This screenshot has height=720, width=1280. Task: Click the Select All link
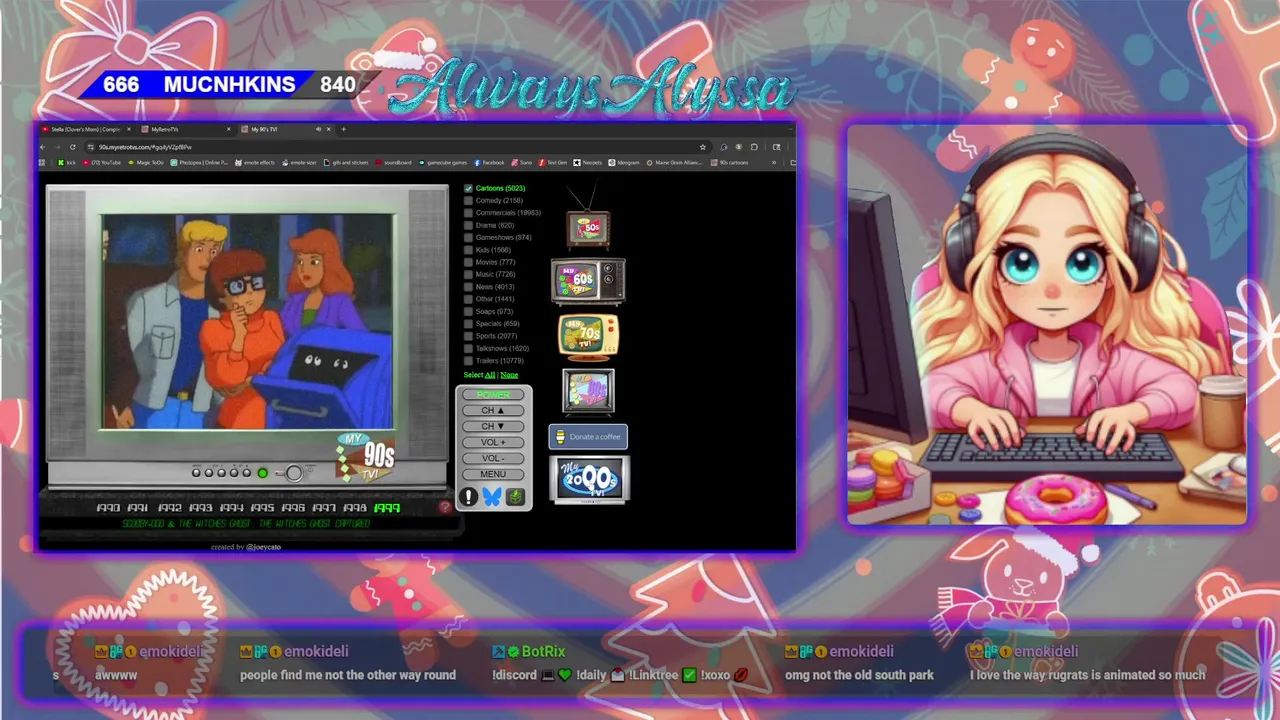pos(490,375)
